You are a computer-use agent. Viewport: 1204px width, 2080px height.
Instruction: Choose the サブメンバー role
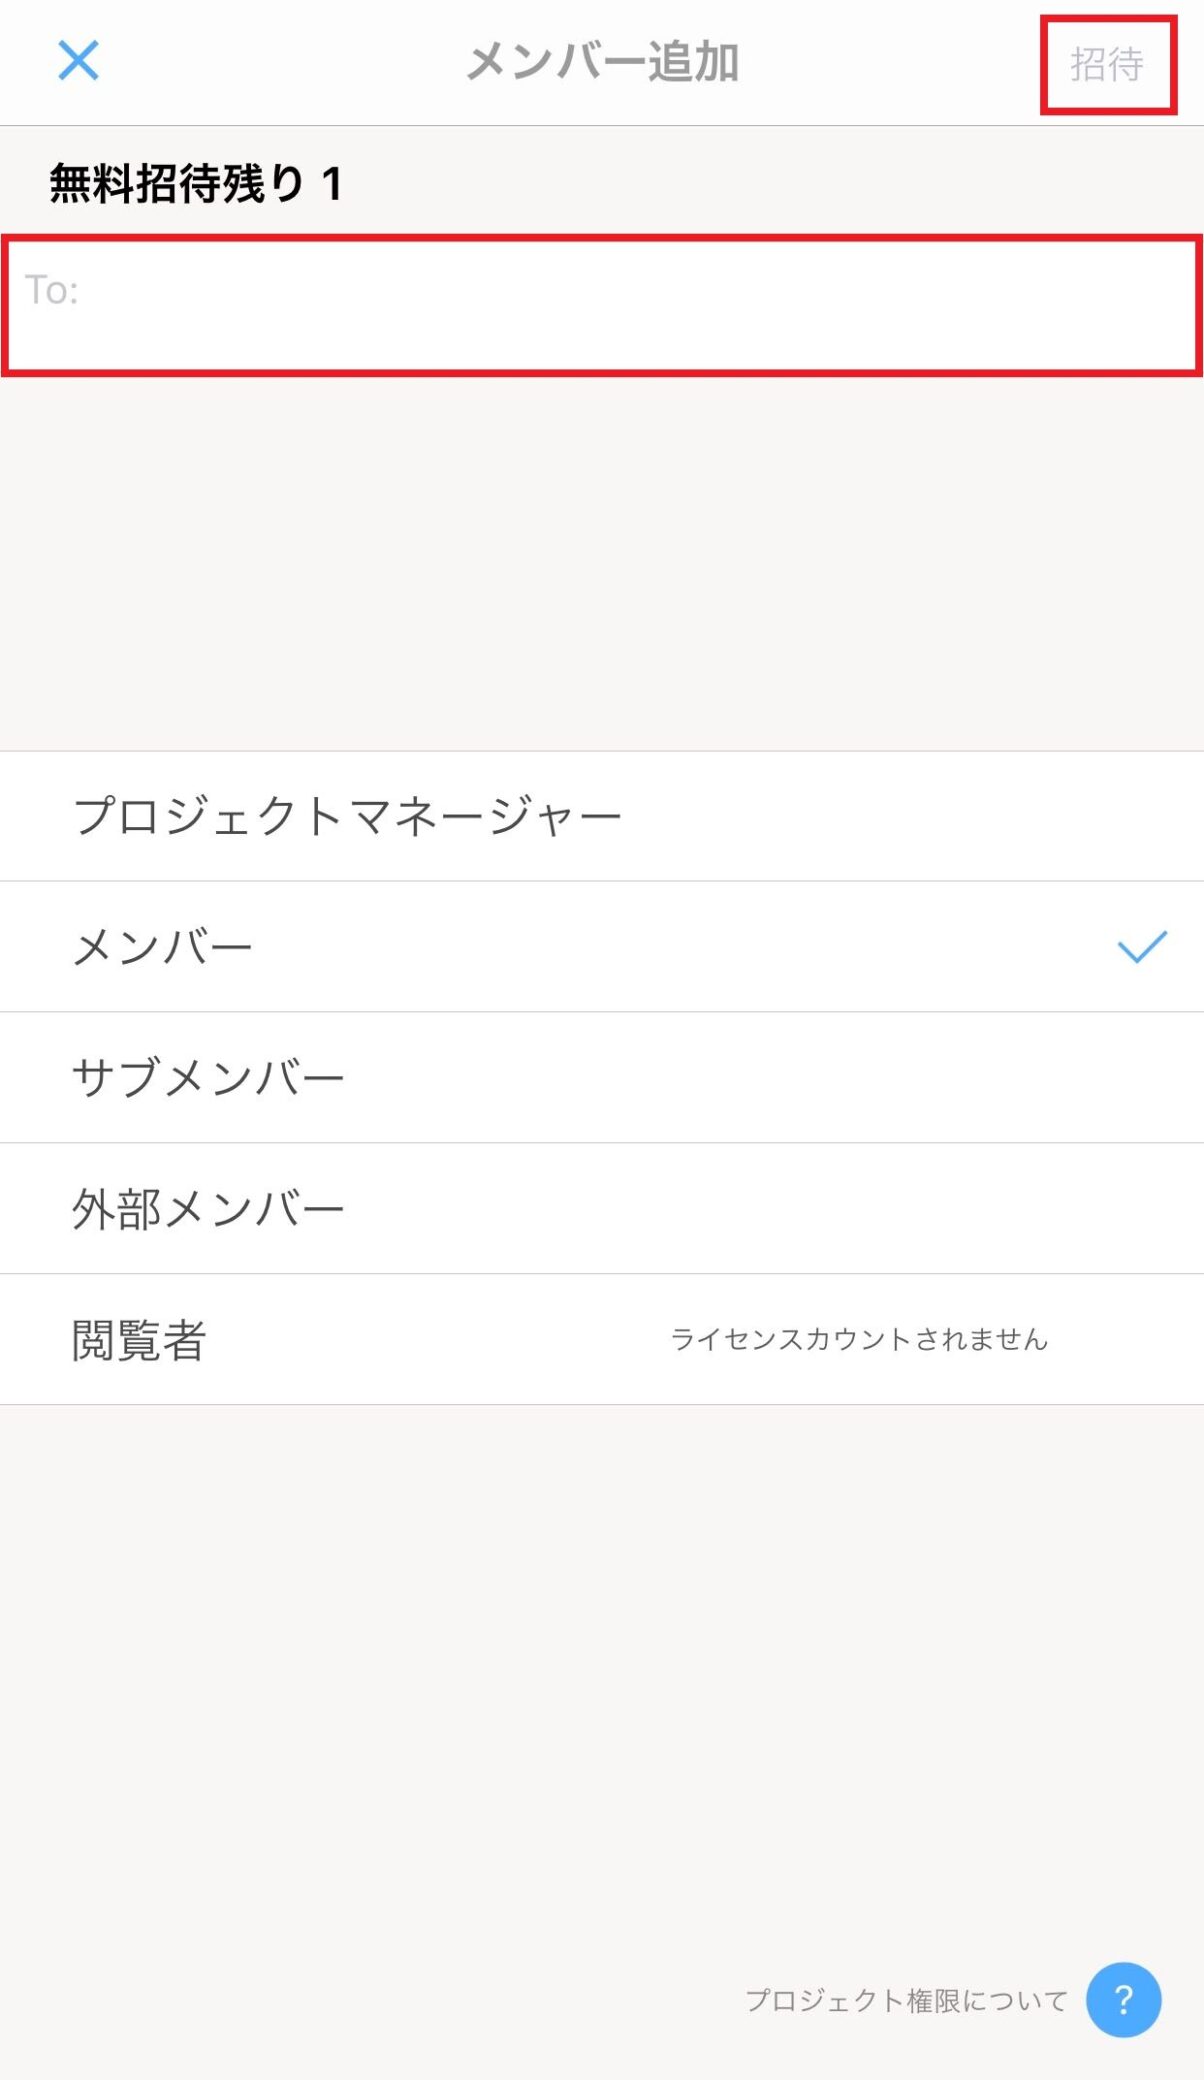[x=602, y=1078]
